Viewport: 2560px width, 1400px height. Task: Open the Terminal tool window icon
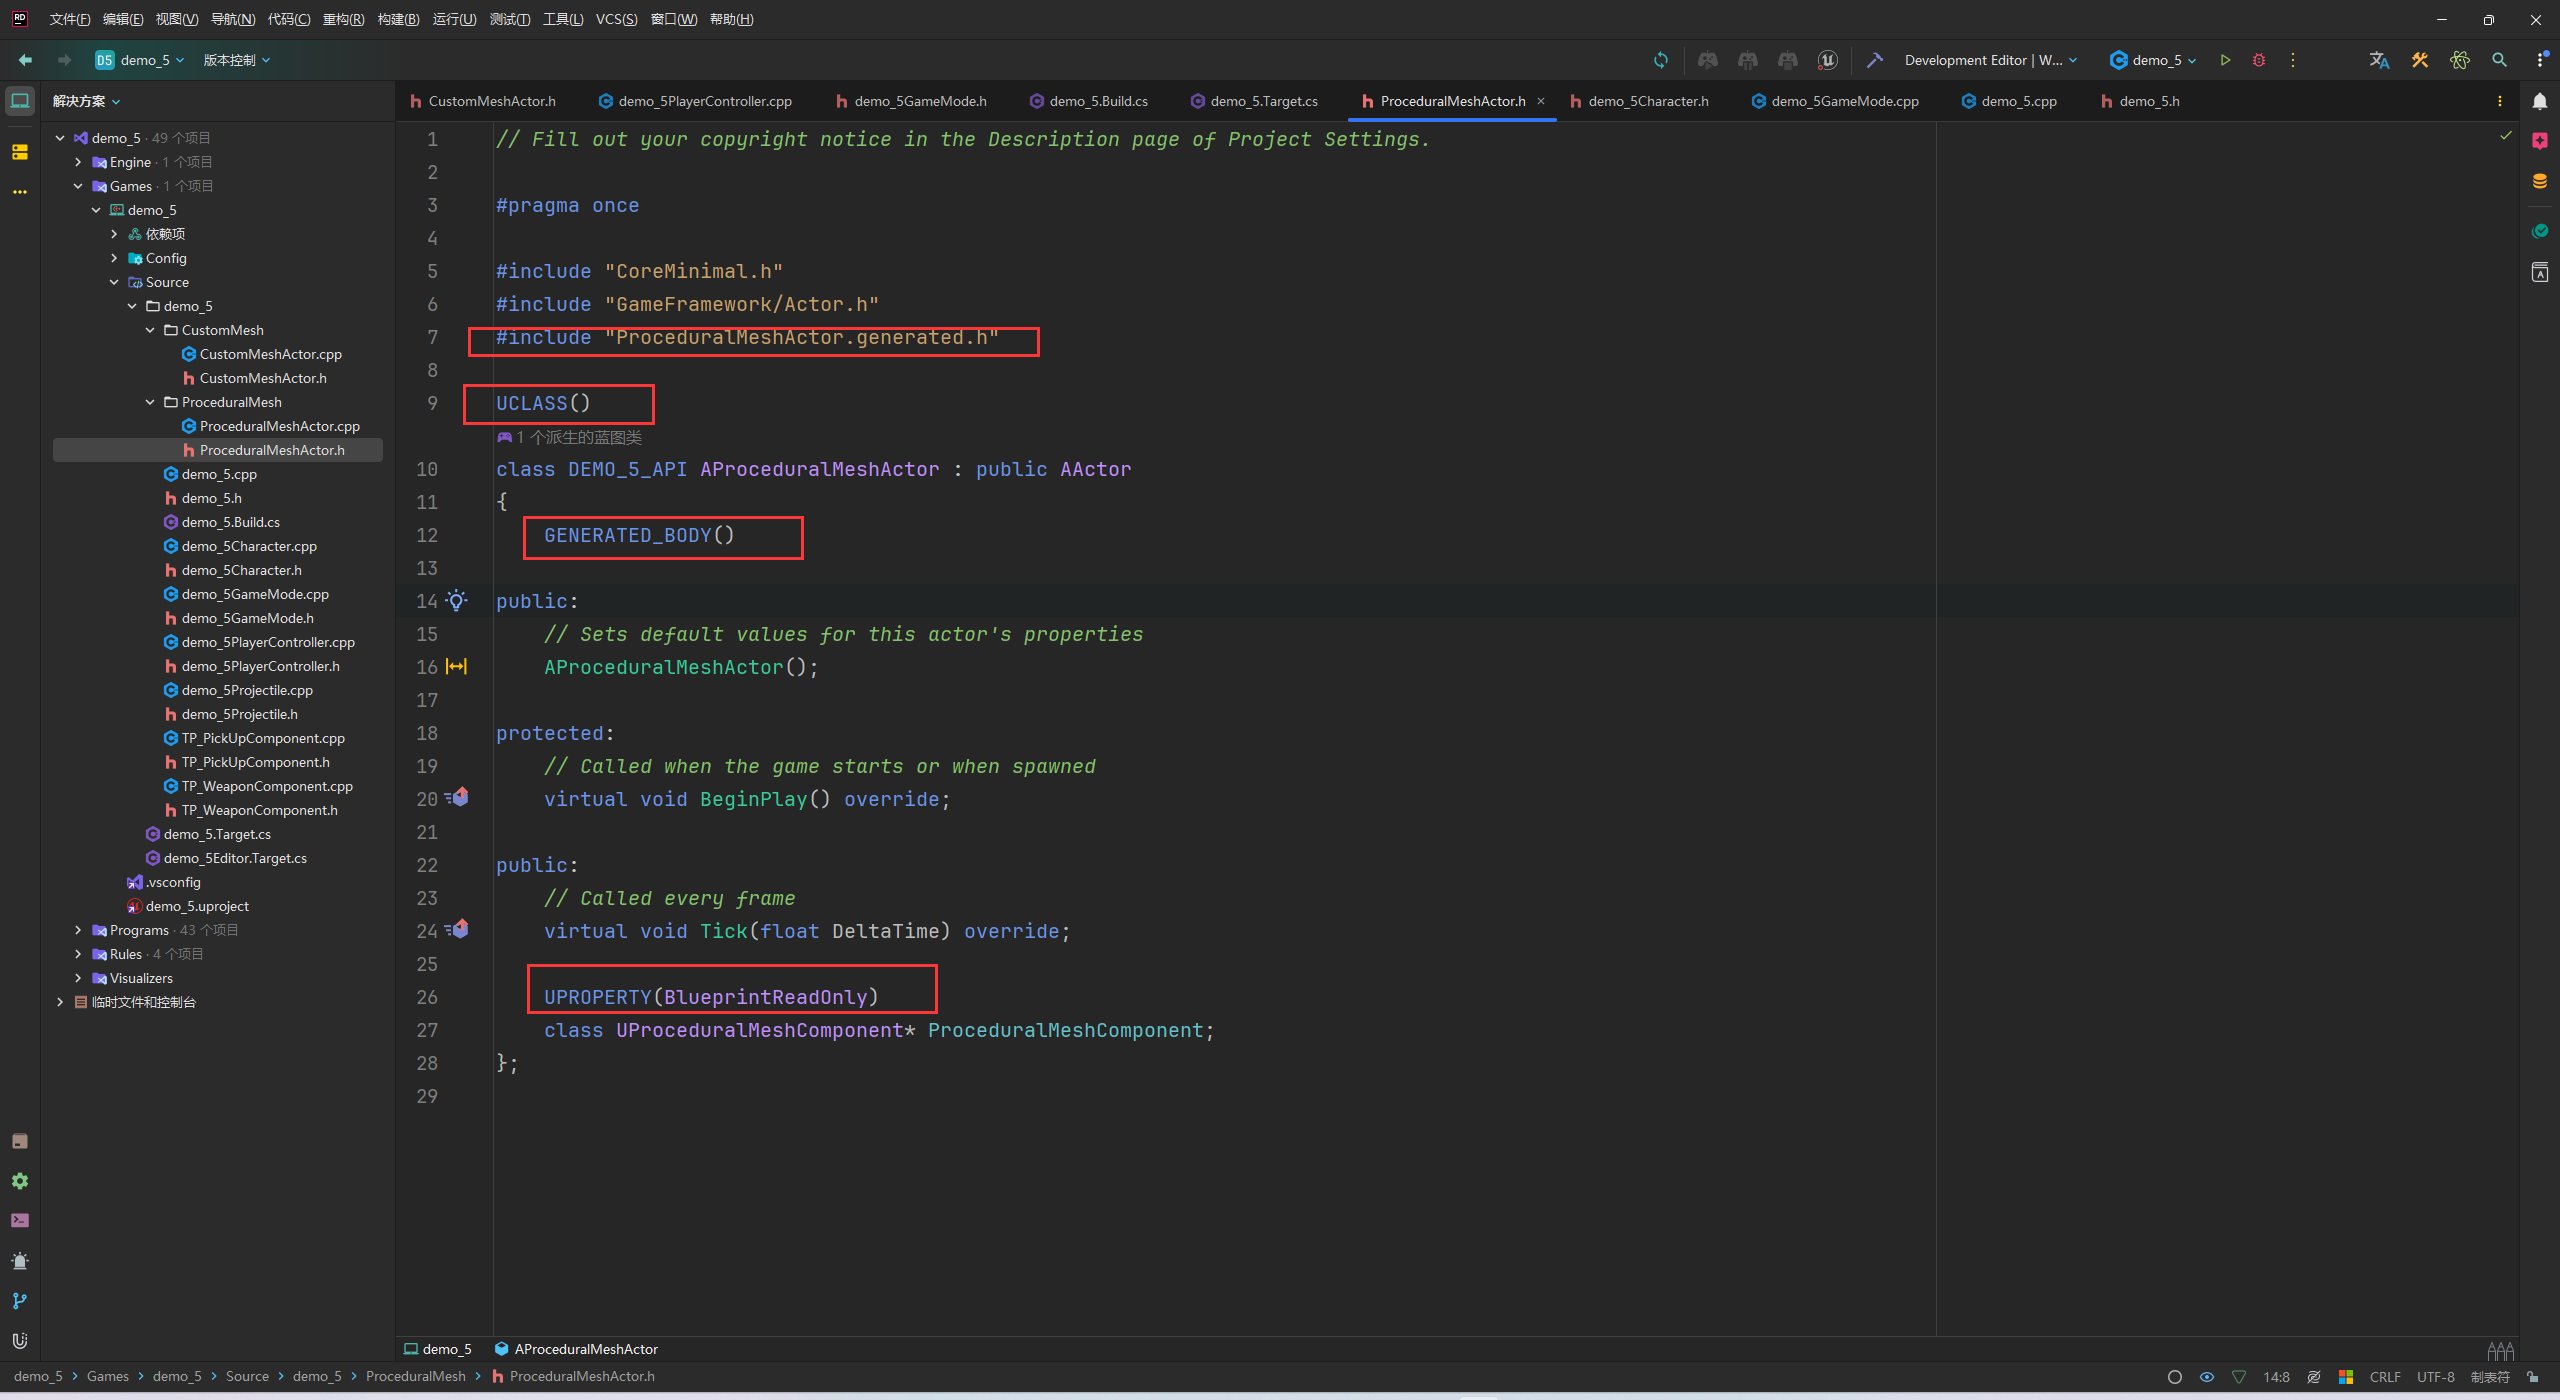(x=20, y=1220)
